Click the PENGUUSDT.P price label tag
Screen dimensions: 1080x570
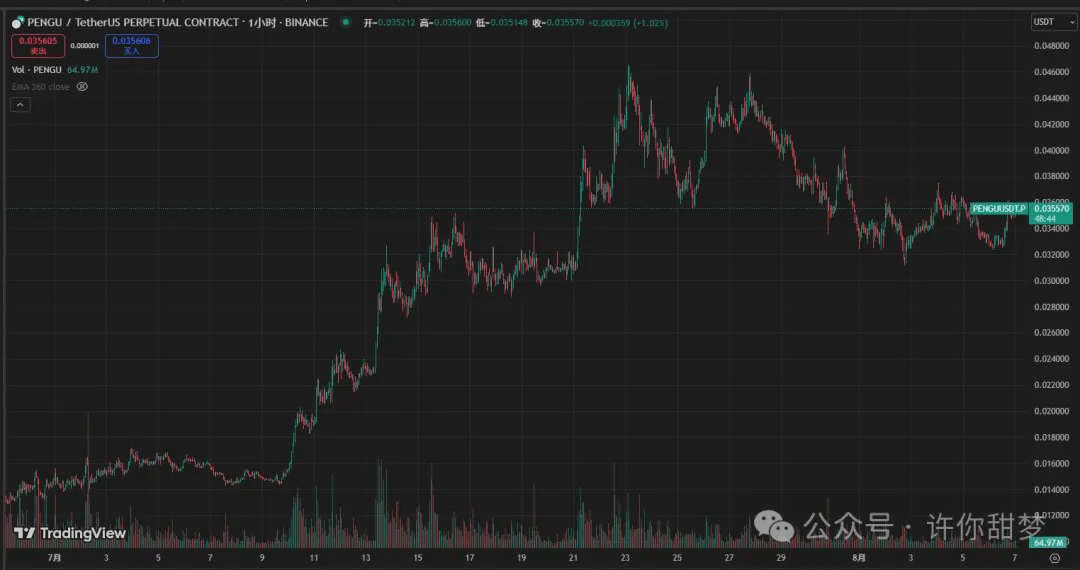[999, 209]
